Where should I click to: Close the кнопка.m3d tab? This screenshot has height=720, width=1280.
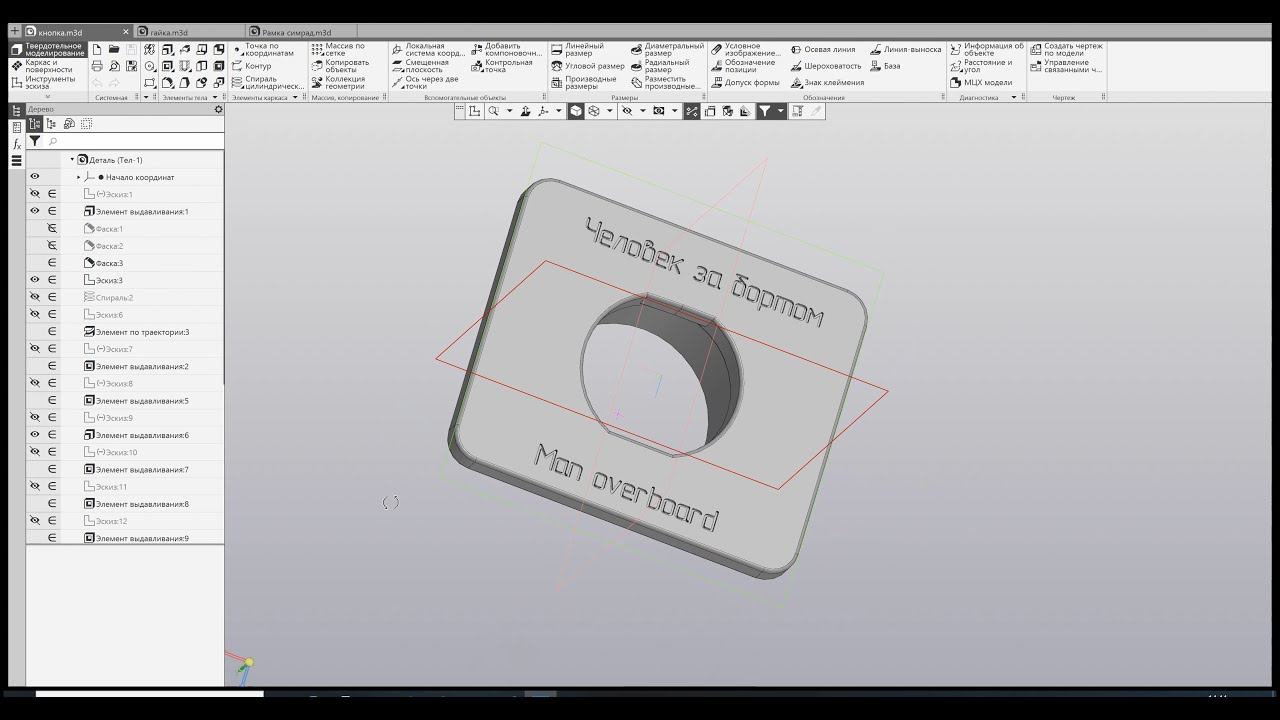128,32
